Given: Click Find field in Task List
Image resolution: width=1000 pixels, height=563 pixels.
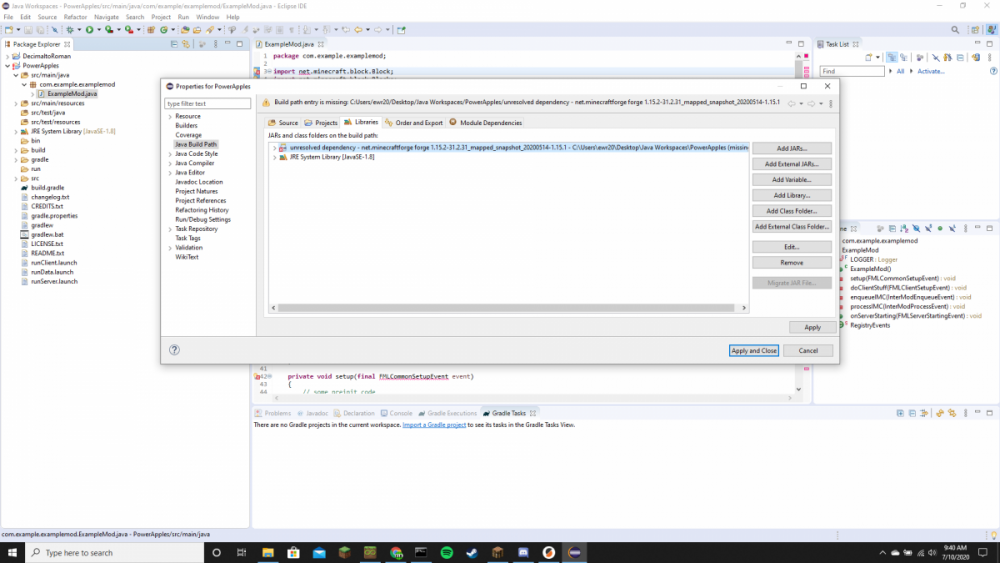Looking at the screenshot, I should pos(852,71).
